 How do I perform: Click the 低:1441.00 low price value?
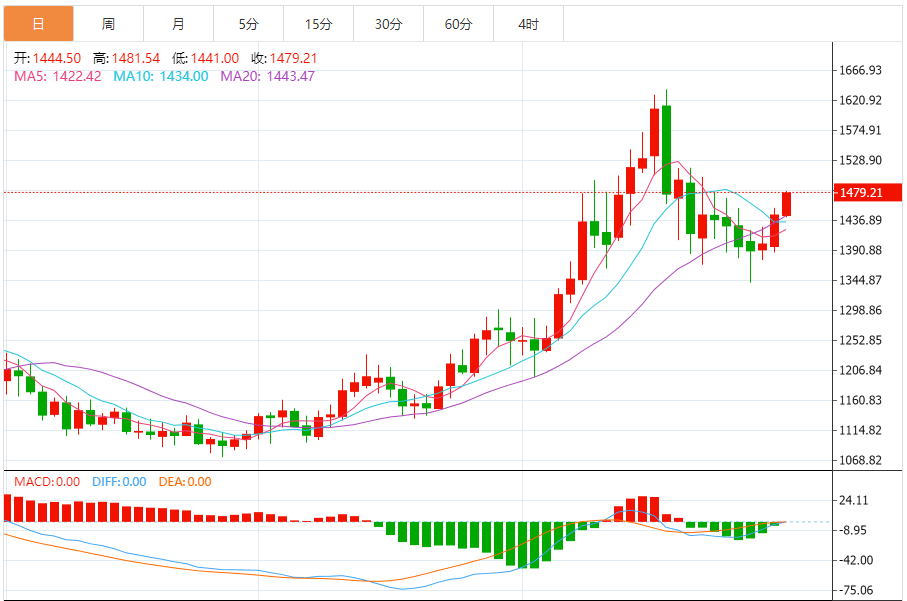pos(205,58)
